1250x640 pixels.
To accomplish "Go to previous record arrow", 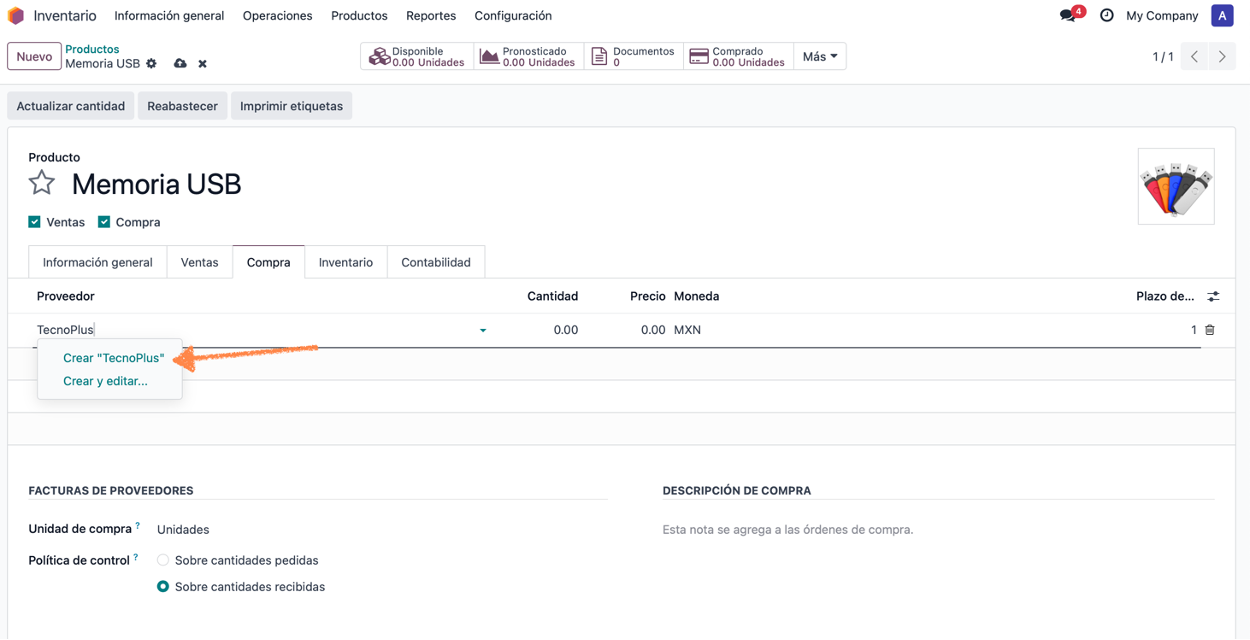I will click(x=1194, y=57).
